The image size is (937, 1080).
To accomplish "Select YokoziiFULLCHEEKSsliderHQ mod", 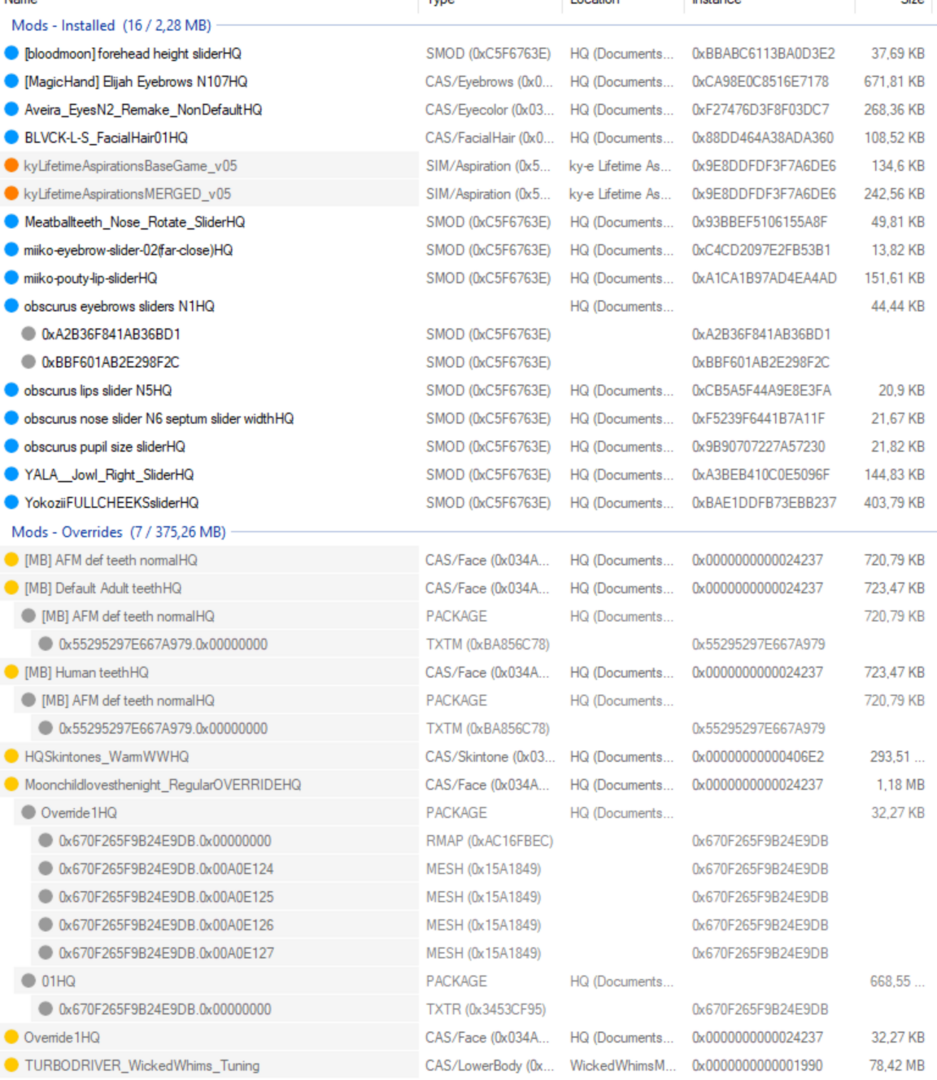I will (112, 503).
